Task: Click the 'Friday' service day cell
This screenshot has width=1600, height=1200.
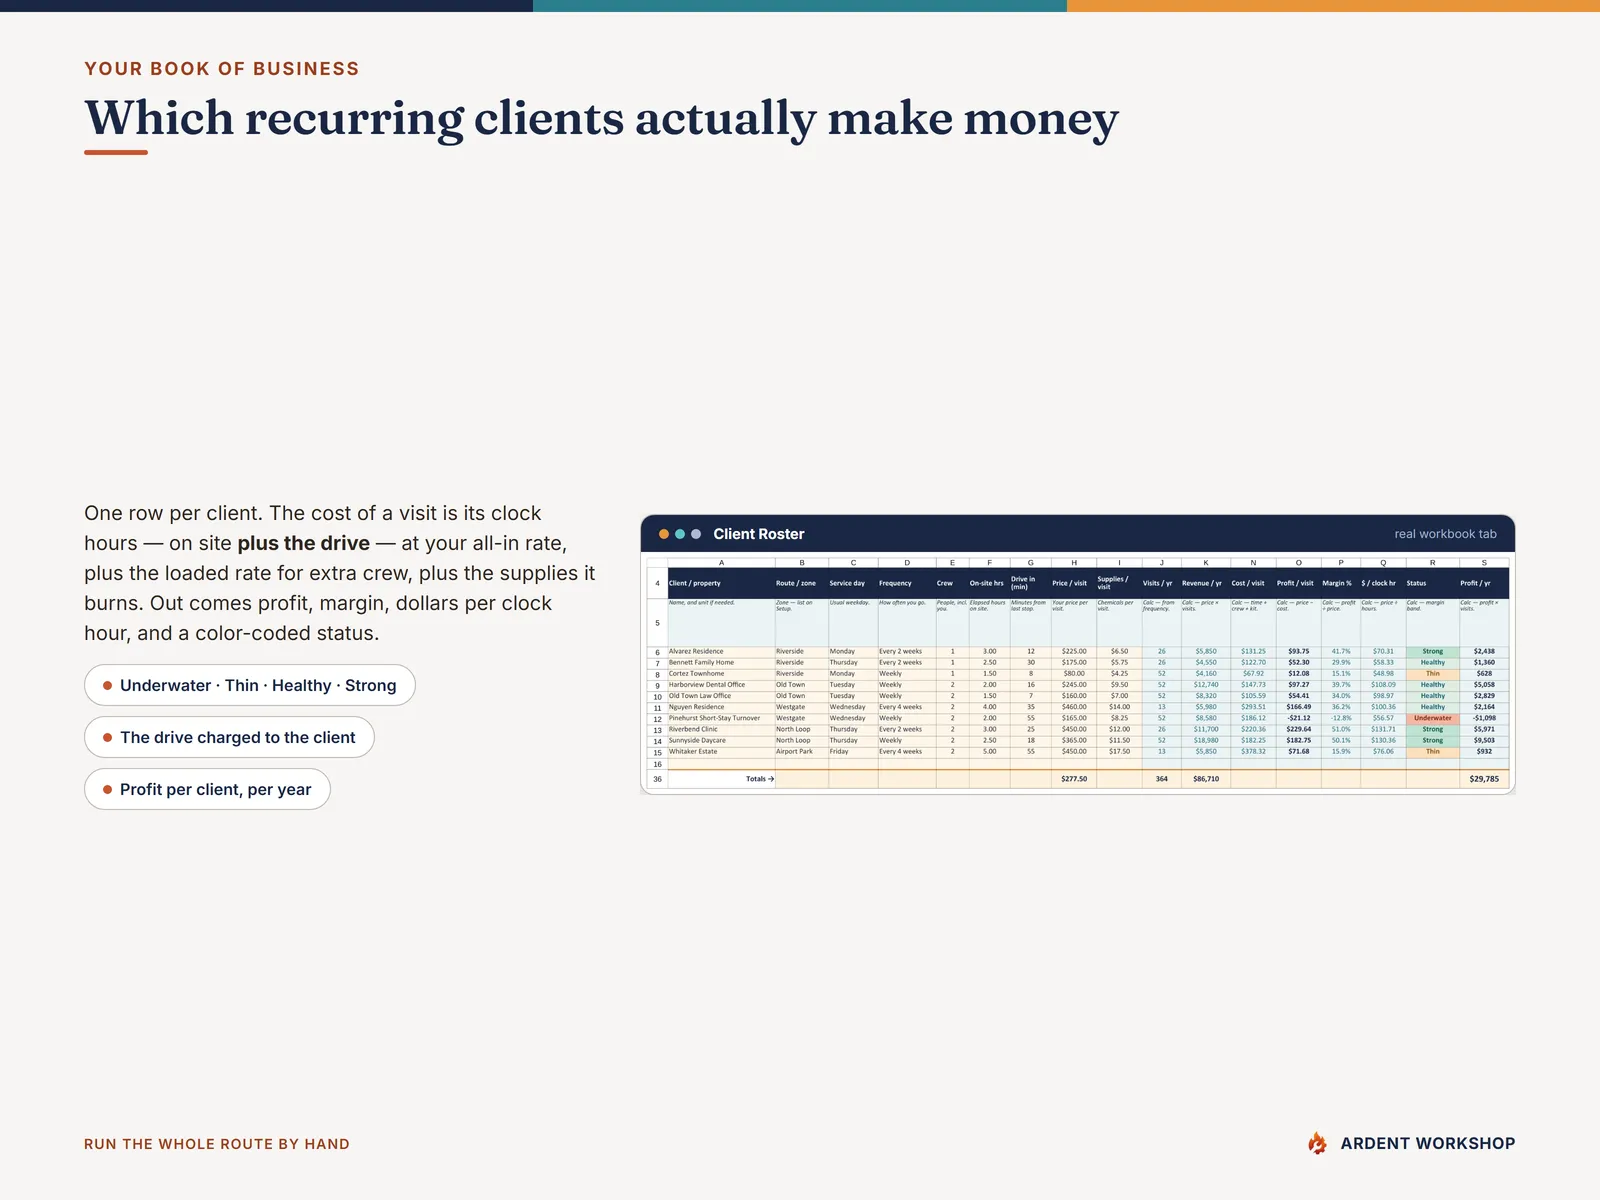Action: 852,752
